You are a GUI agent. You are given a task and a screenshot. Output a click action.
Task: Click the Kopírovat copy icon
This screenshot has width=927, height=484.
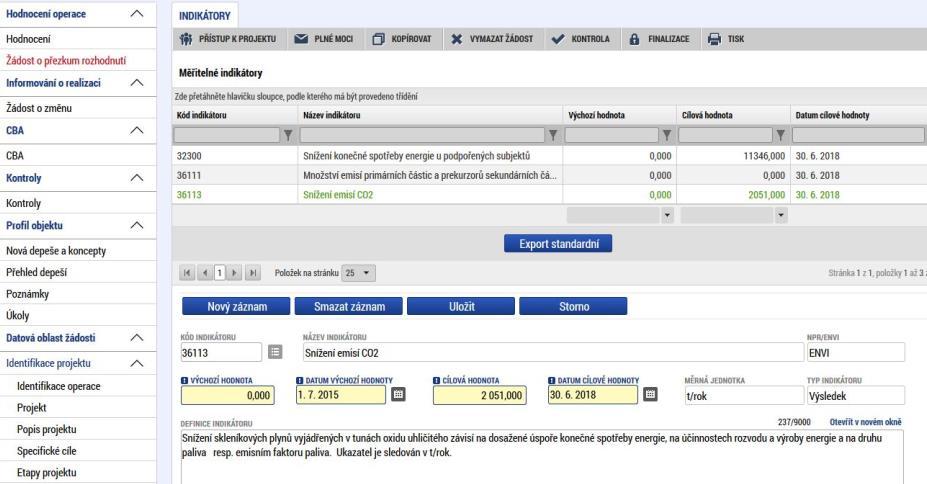[x=378, y=39]
